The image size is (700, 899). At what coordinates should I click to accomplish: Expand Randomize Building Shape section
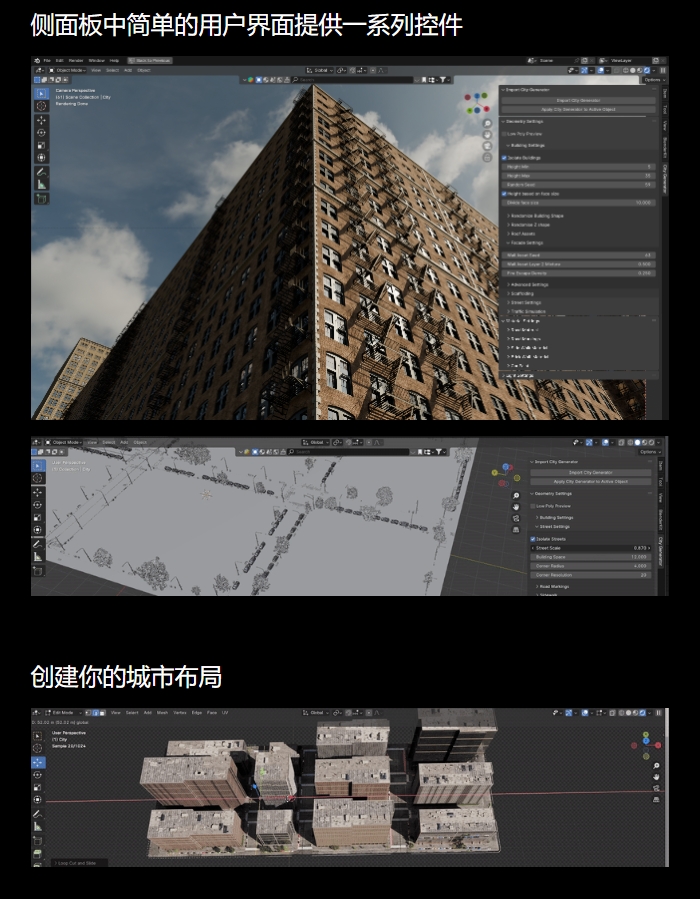[x=535, y=216]
